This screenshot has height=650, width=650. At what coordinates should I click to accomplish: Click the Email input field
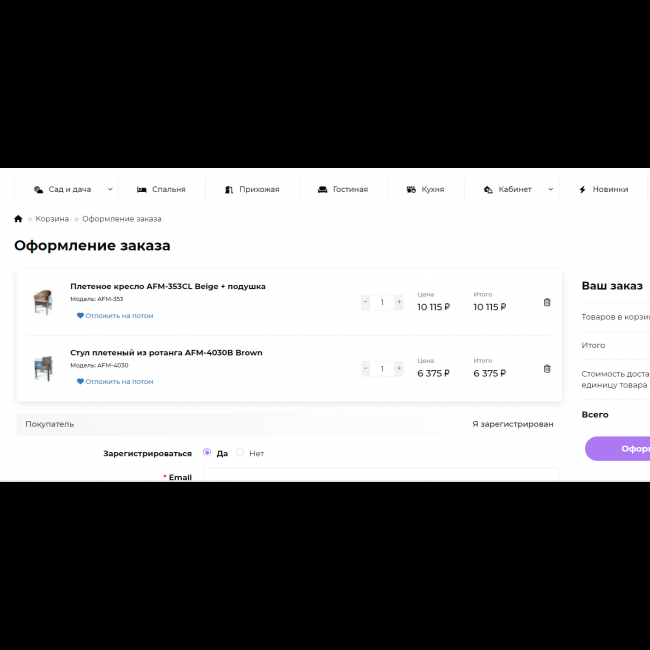[x=380, y=475]
